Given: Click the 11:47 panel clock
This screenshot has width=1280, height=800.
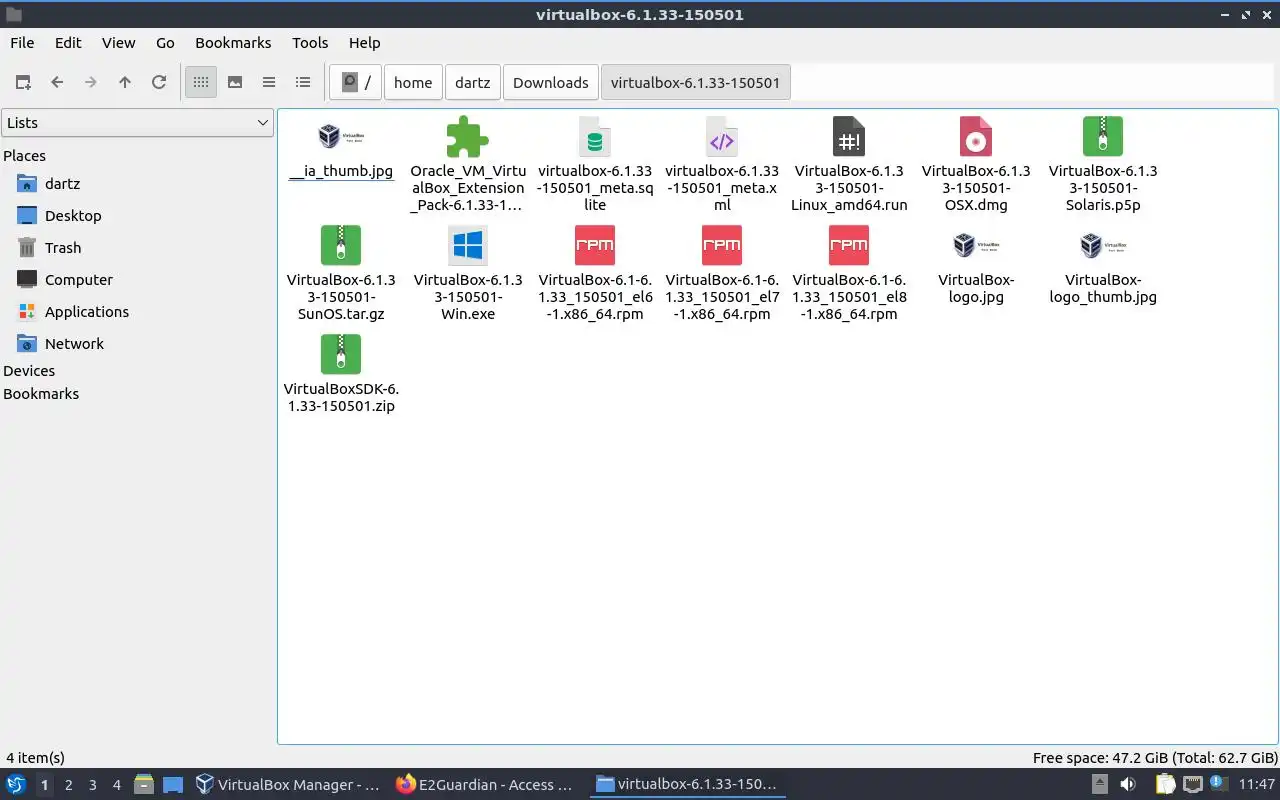Looking at the screenshot, I should pos(1257,784).
